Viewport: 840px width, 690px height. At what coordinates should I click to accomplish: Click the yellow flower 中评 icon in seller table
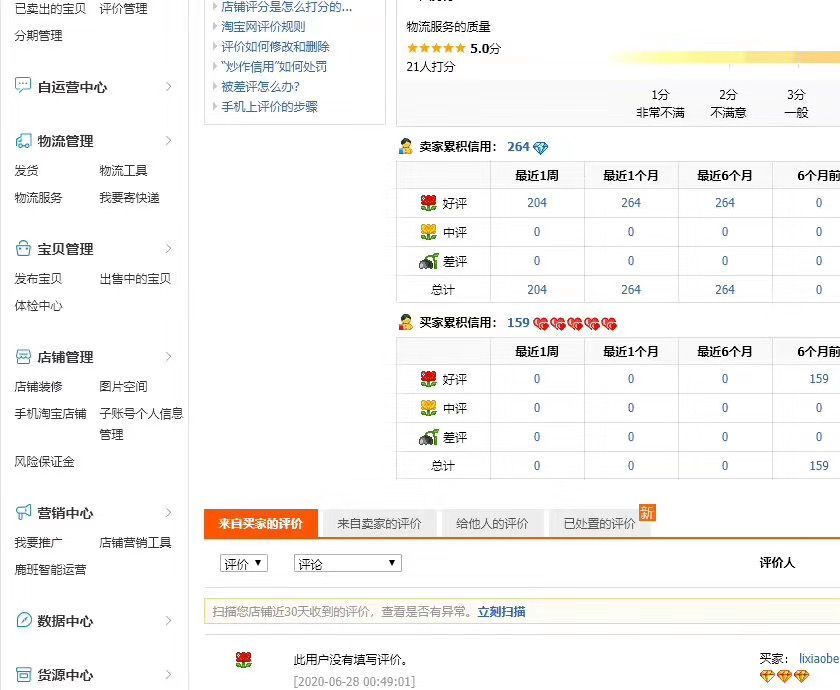(429, 232)
